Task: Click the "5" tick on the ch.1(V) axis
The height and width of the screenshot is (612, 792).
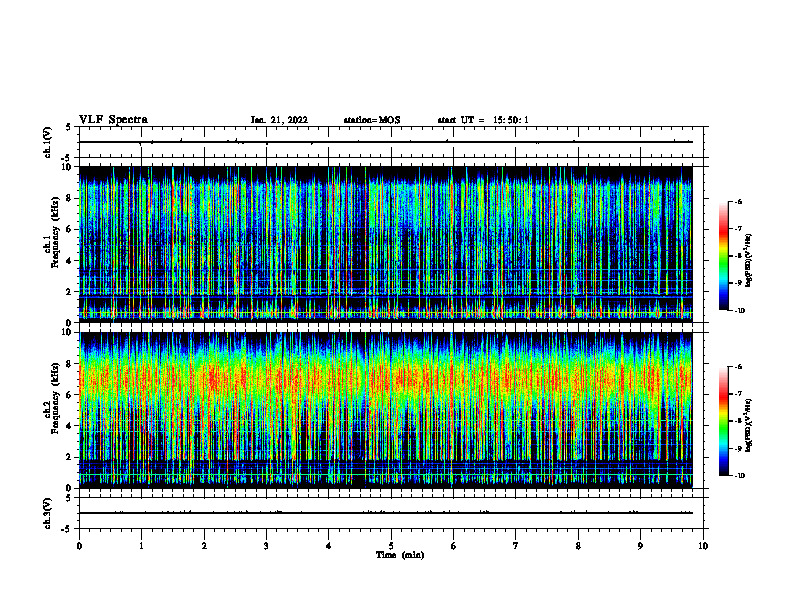Action: (x=69, y=127)
